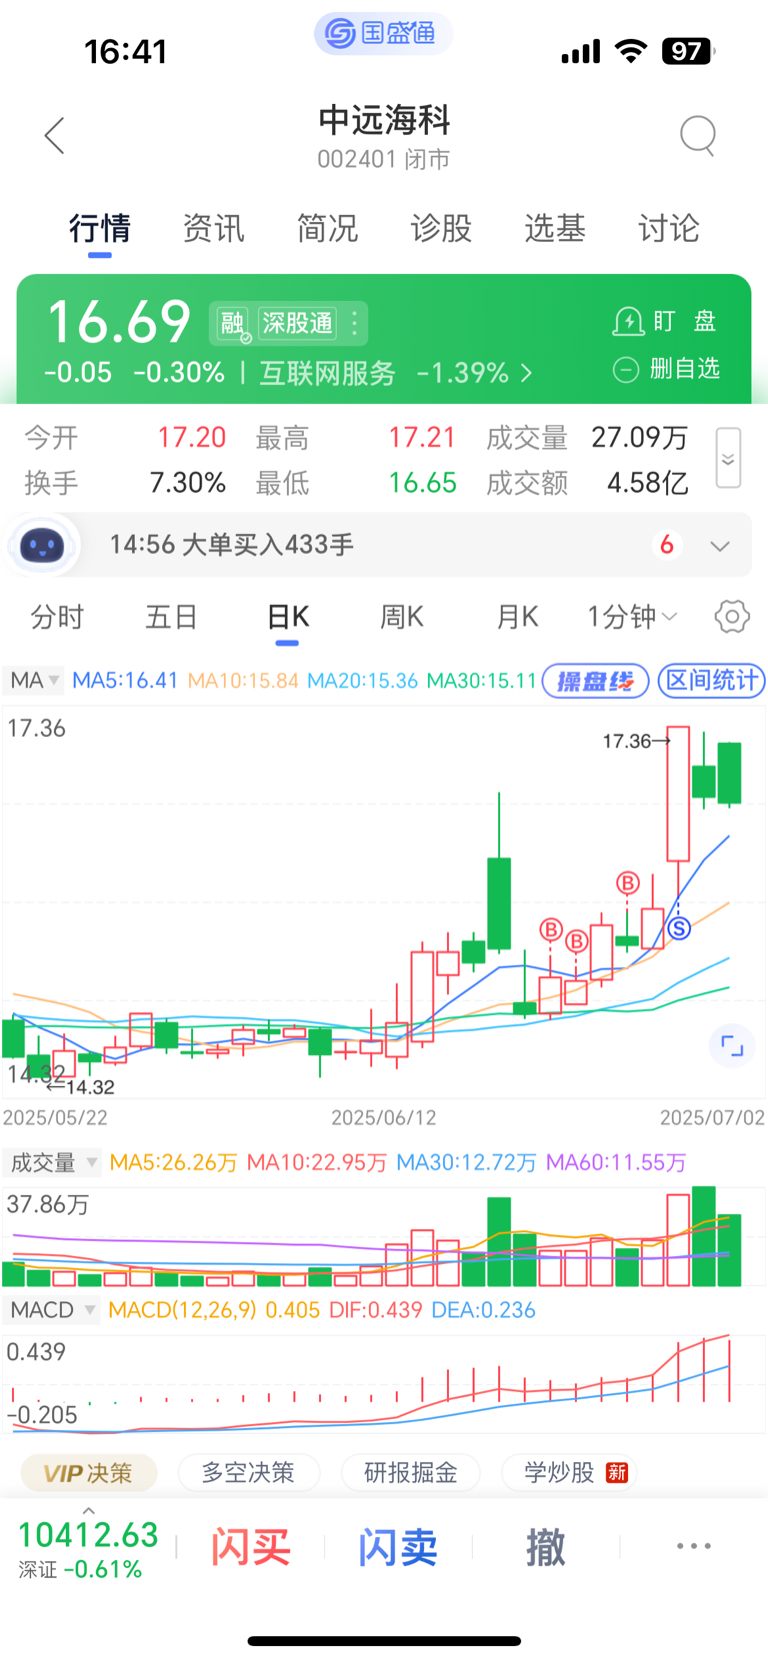This screenshot has height=1663, width=768.
Task: Open the 成交量 indicator dropdown
Action: 52,1162
